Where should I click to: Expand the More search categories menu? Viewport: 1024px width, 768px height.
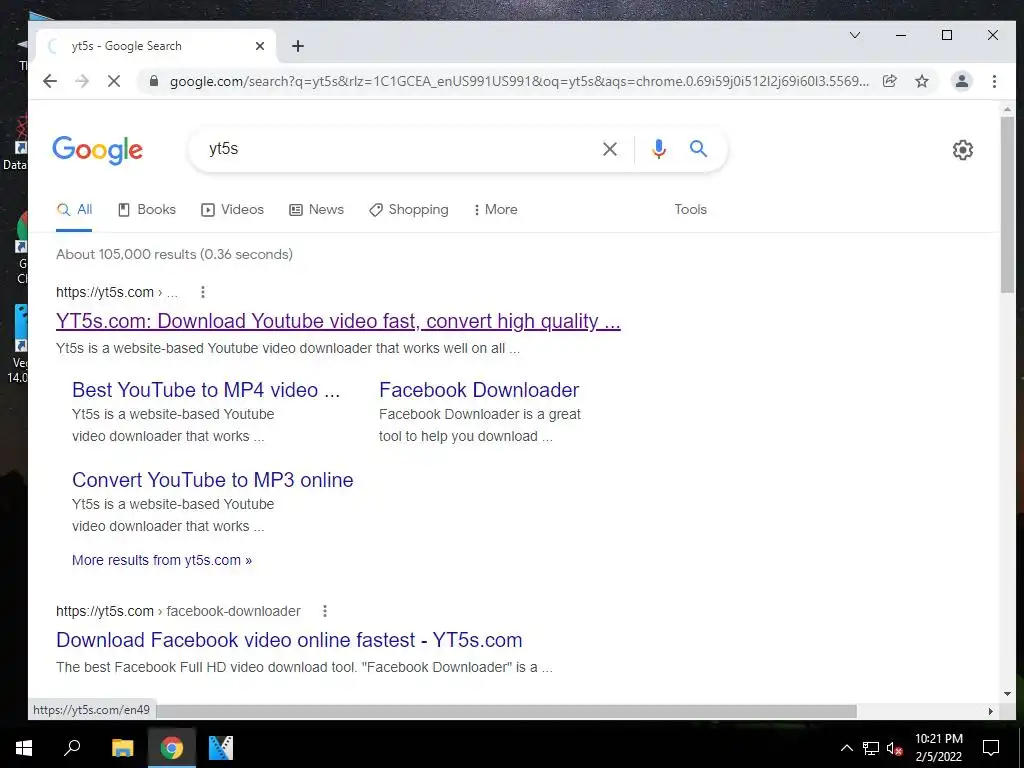pyautogui.click(x=496, y=210)
